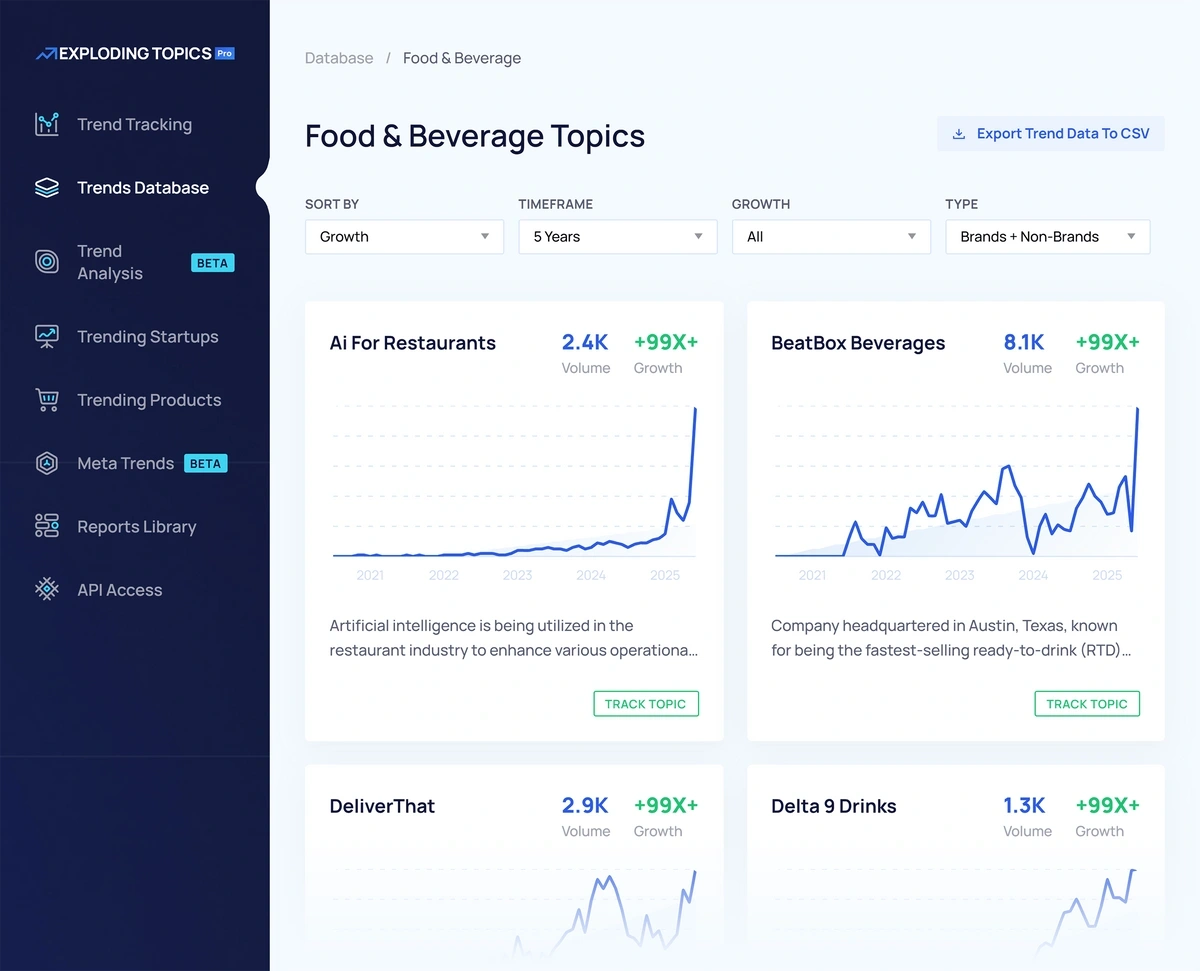The width and height of the screenshot is (1200, 971).
Task: Click the Database breadcrumb link
Action: [339, 58]
